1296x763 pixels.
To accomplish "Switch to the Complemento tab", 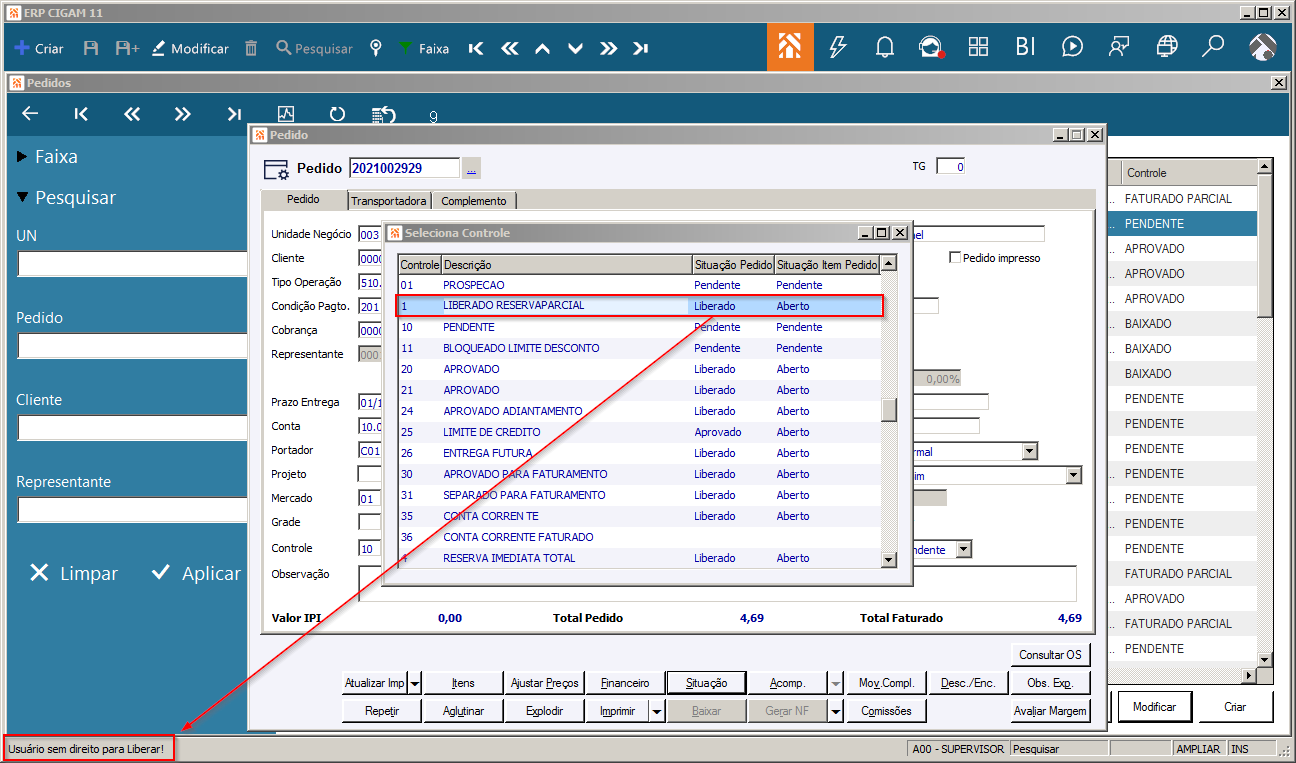I will coord(474,201).
